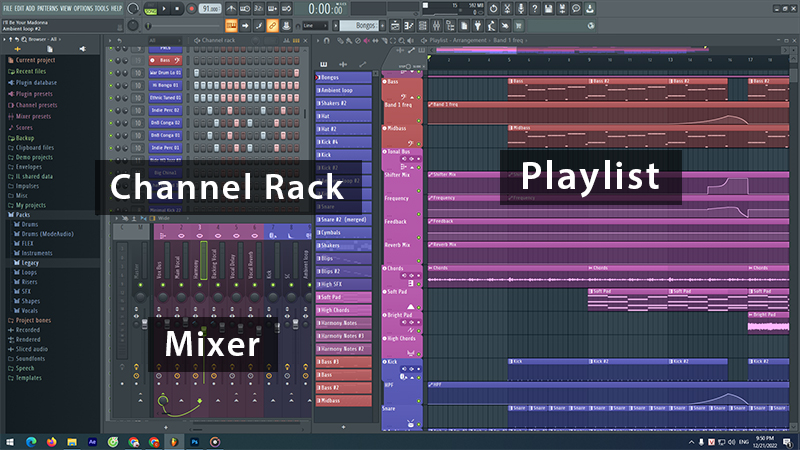The width and height of the screenshot is (800, 450).
Task: Select the Kick #4 pattern in picker
Action: point(343,142)
